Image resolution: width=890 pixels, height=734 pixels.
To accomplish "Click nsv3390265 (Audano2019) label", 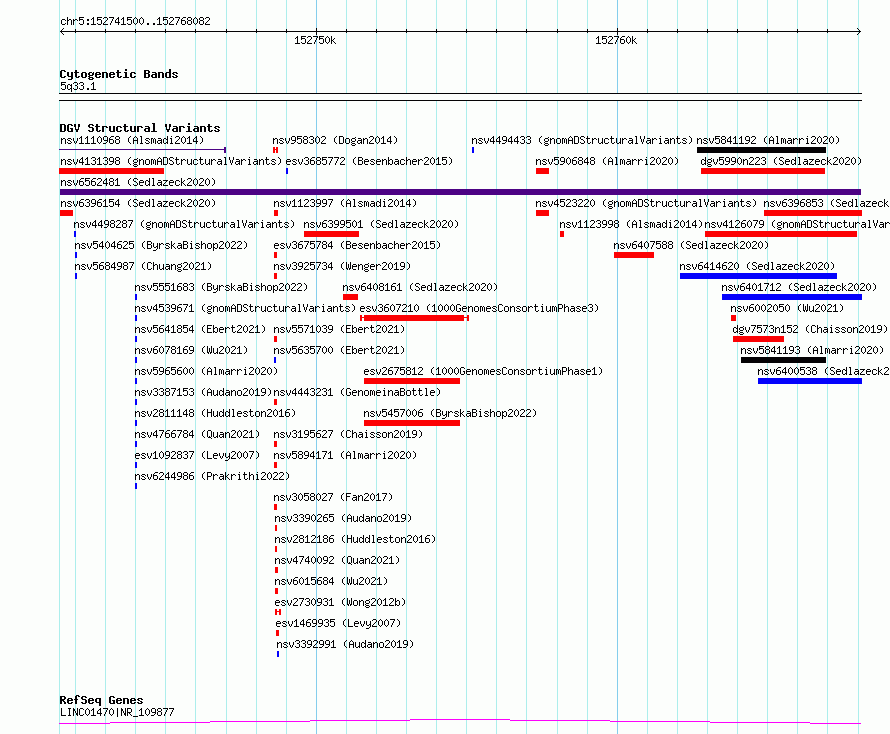I will (343, 518).
